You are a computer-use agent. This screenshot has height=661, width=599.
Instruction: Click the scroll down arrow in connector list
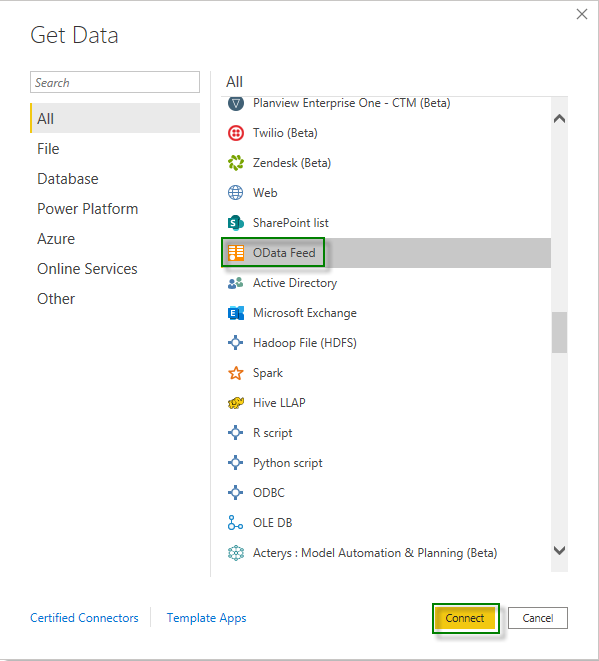[559, 550]
